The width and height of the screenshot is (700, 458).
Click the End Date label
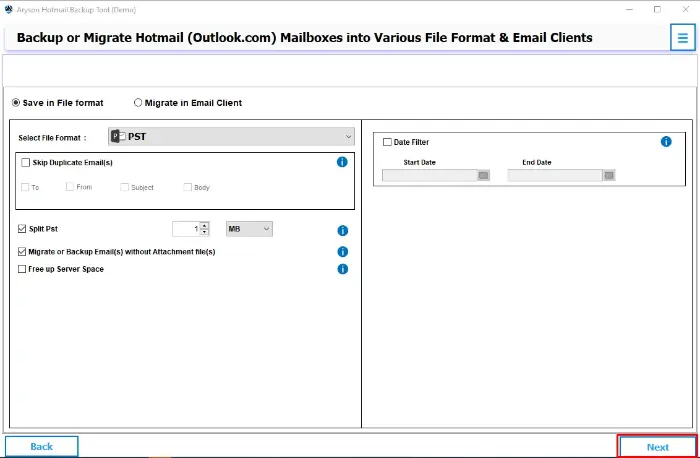pyautogui.click(x=537, y=162)
